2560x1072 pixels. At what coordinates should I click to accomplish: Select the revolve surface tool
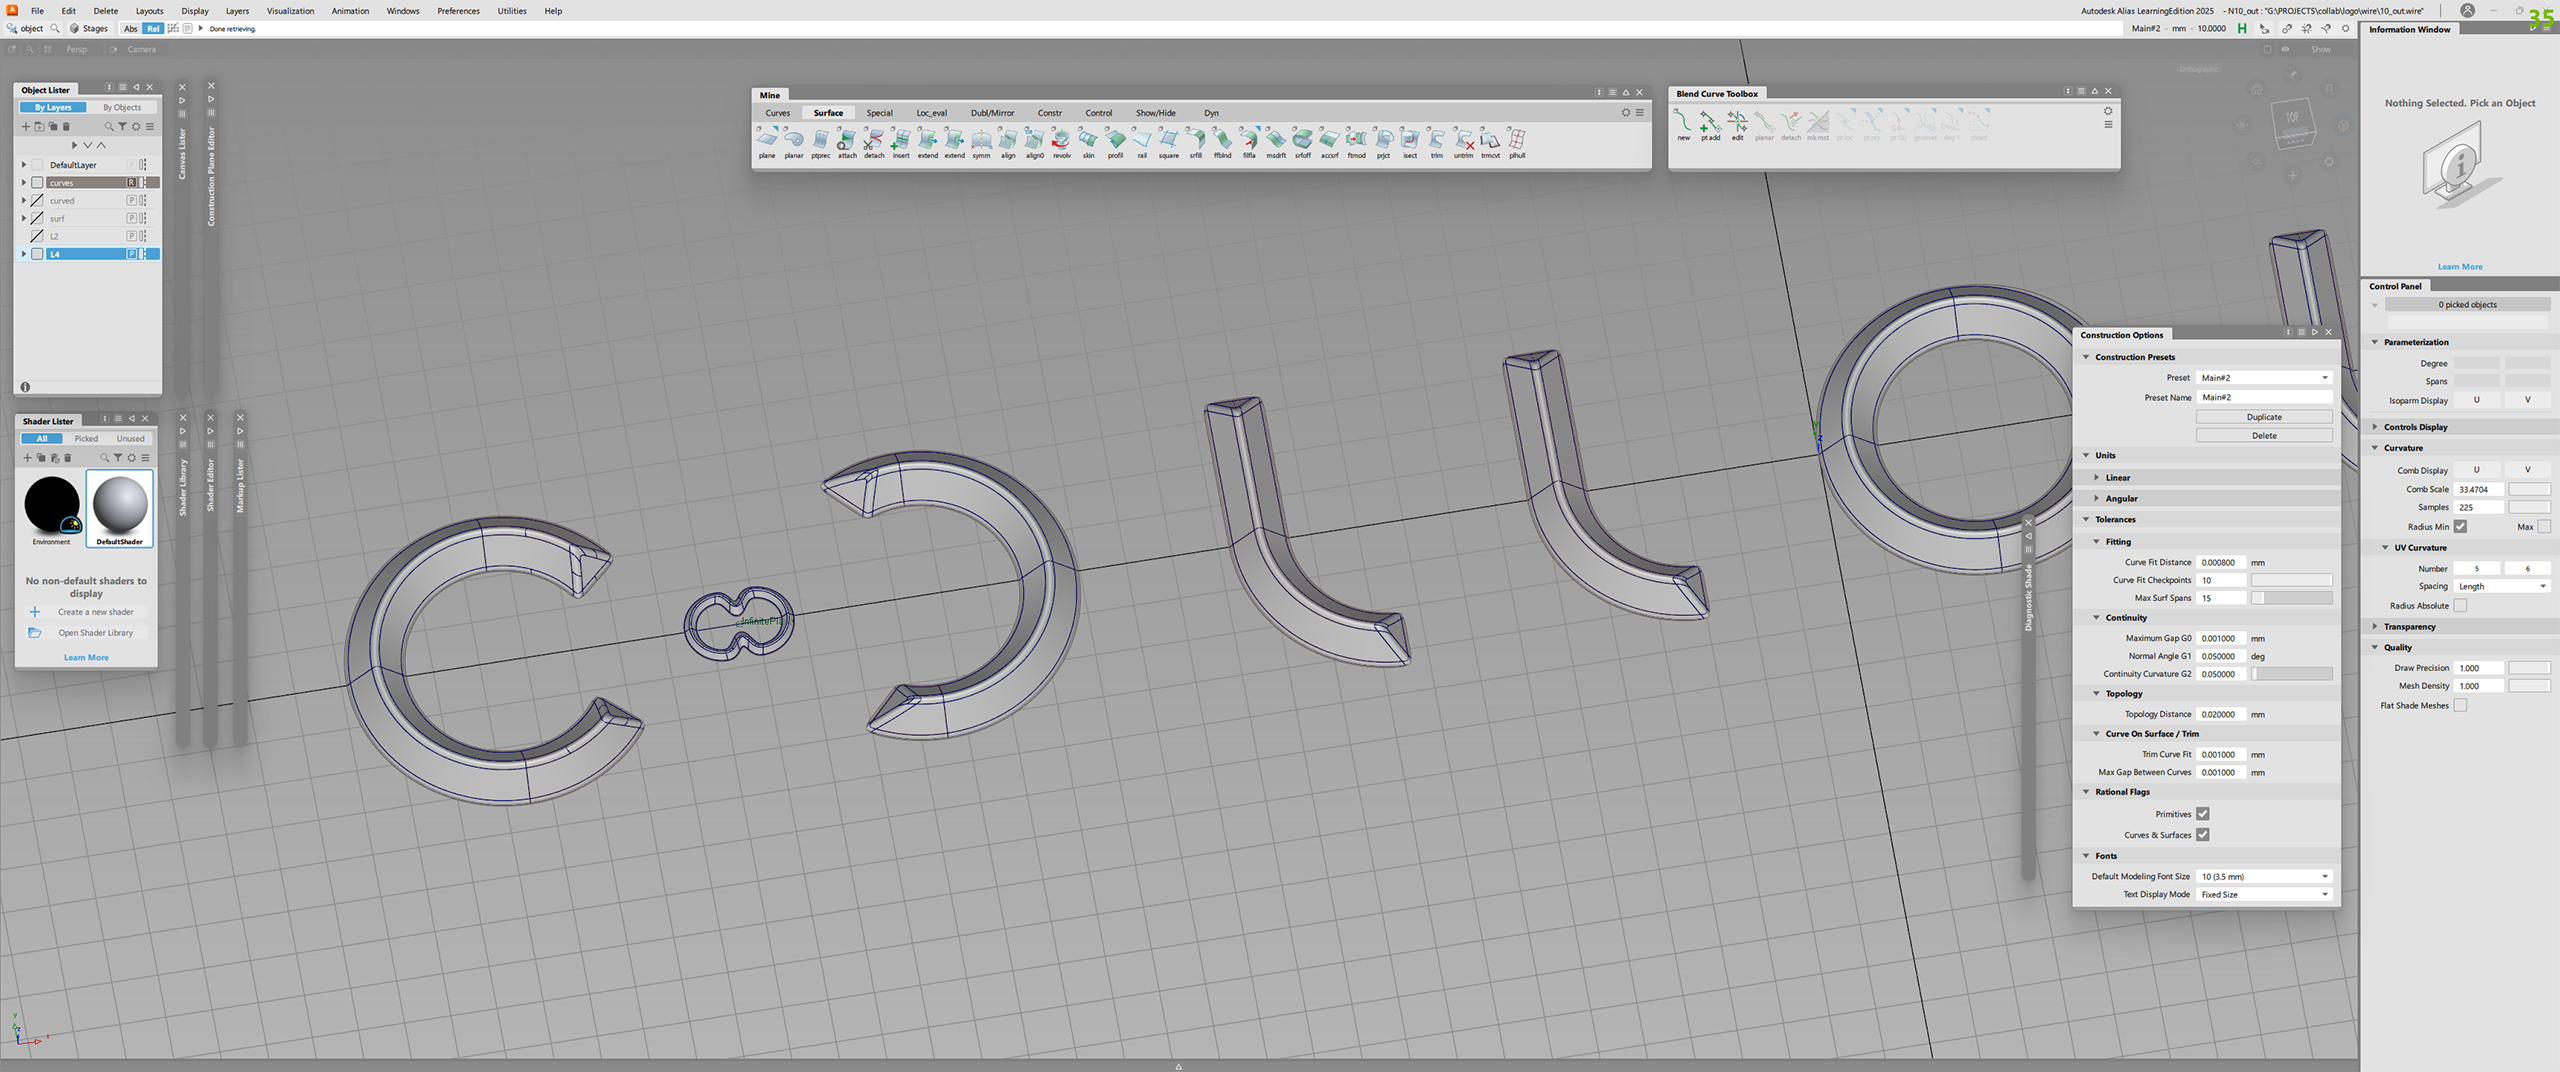(x=1061, y=141)
